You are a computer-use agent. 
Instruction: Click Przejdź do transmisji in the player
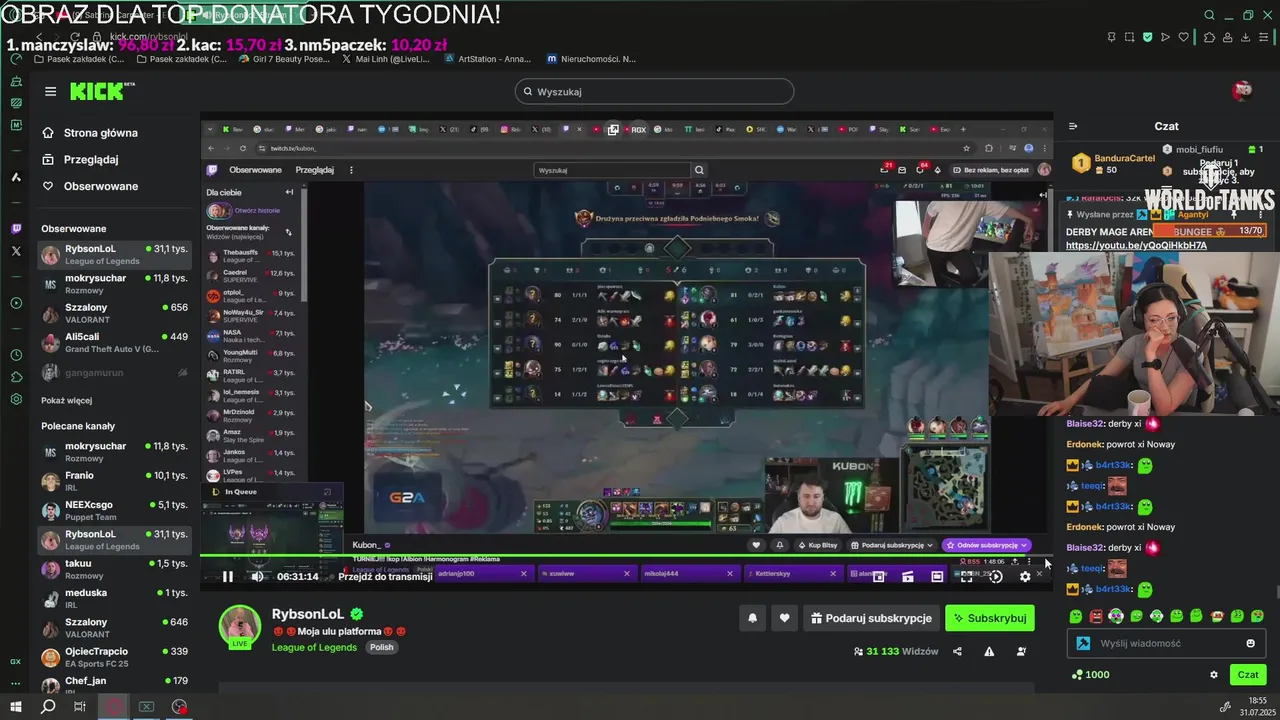pos(385,577)
